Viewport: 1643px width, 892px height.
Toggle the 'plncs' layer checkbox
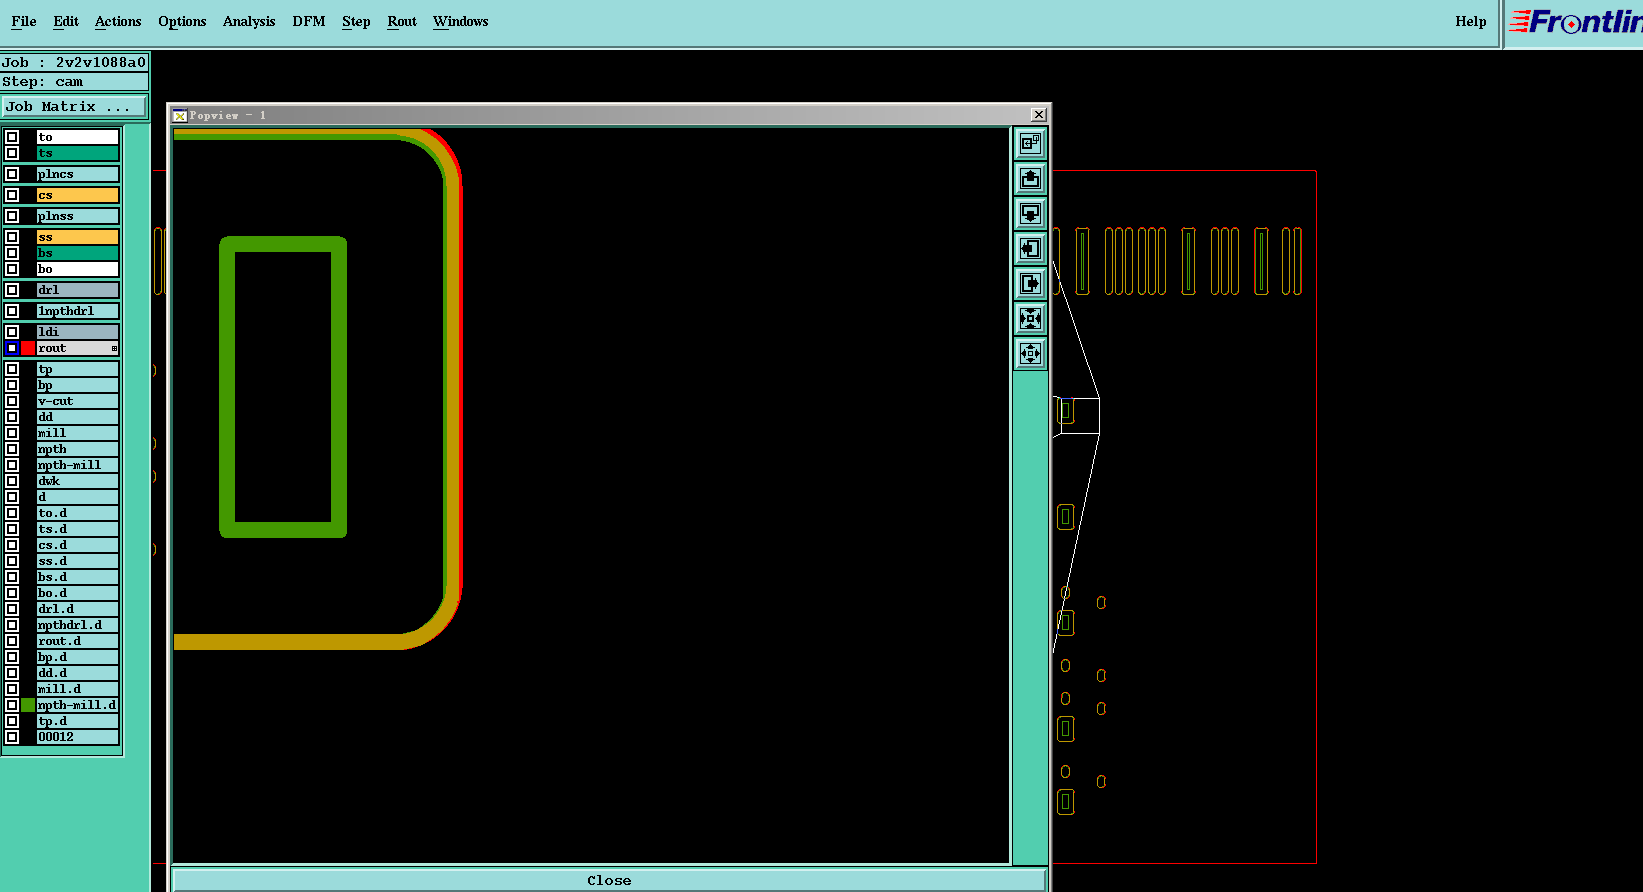12,174
